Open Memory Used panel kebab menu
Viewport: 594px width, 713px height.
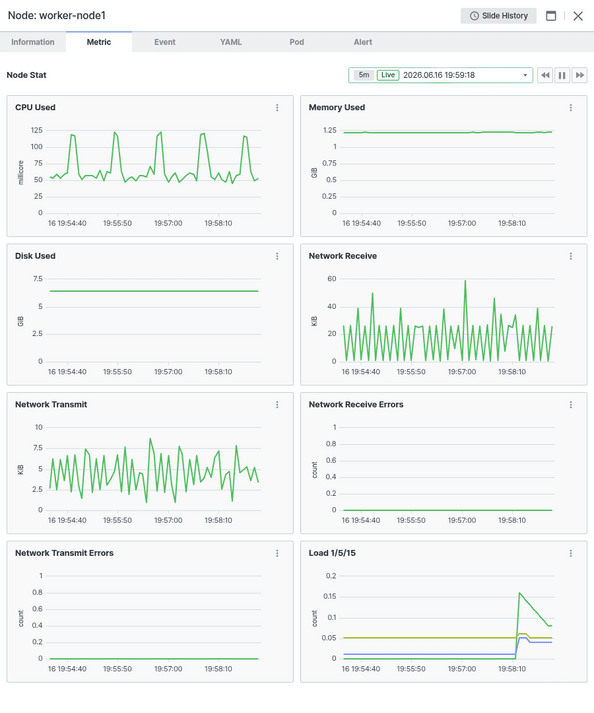pyautogui.click(x=571, y=108)
